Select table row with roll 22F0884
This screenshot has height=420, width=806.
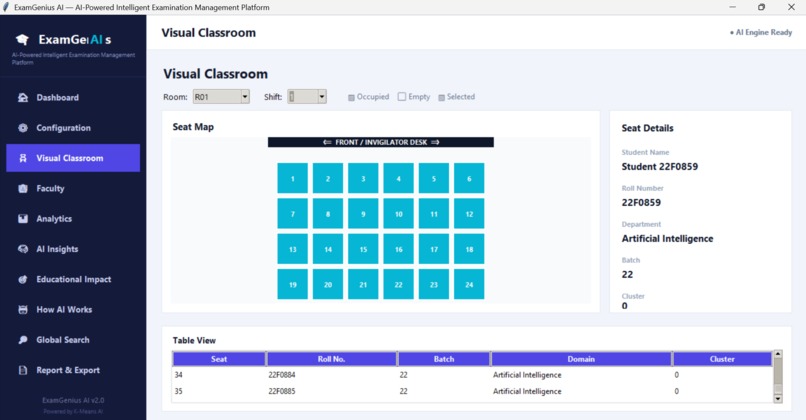click(472, 375)
